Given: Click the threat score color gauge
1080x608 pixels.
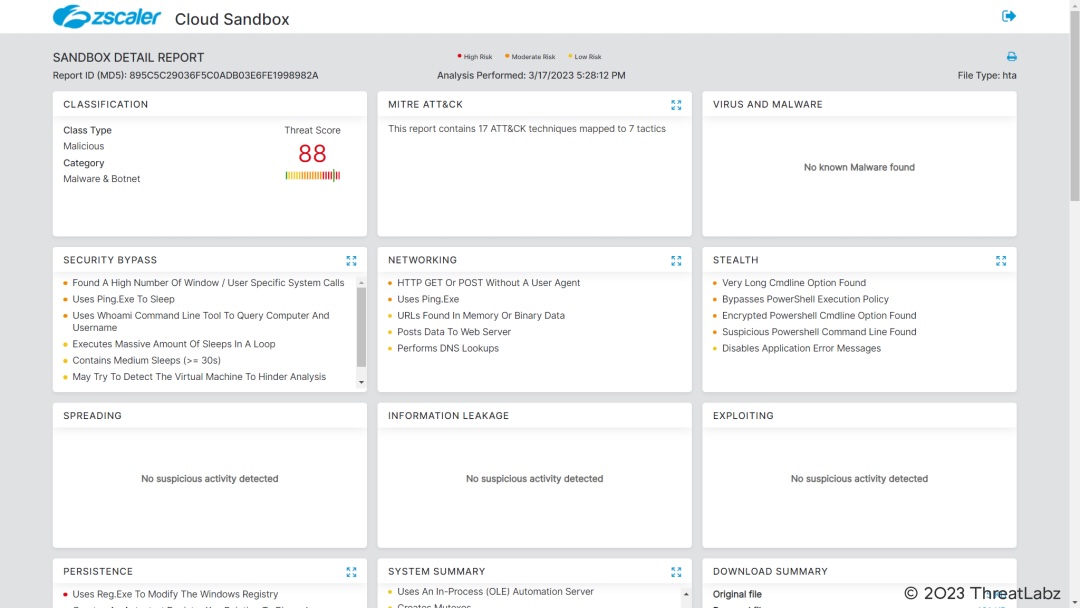Looking at the screenshot, I should (312, 176).
